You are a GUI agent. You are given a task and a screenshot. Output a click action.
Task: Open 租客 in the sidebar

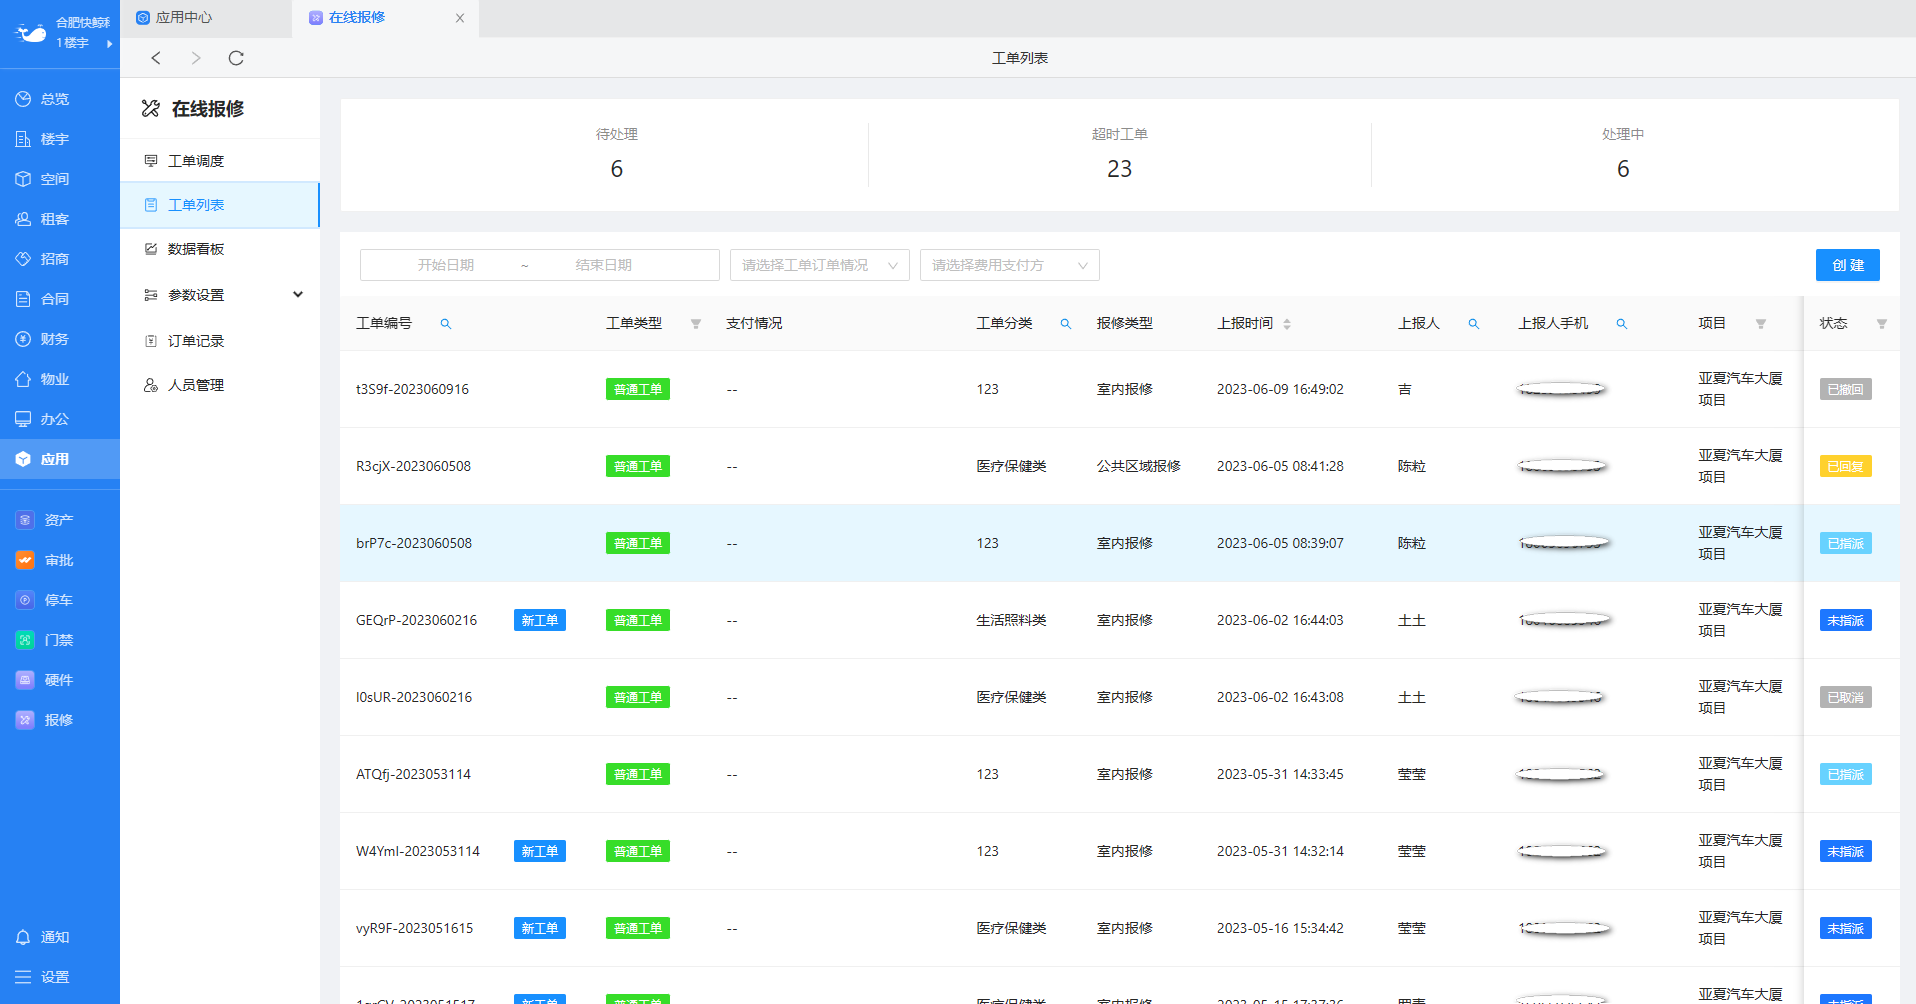click(x=60, y=219)
